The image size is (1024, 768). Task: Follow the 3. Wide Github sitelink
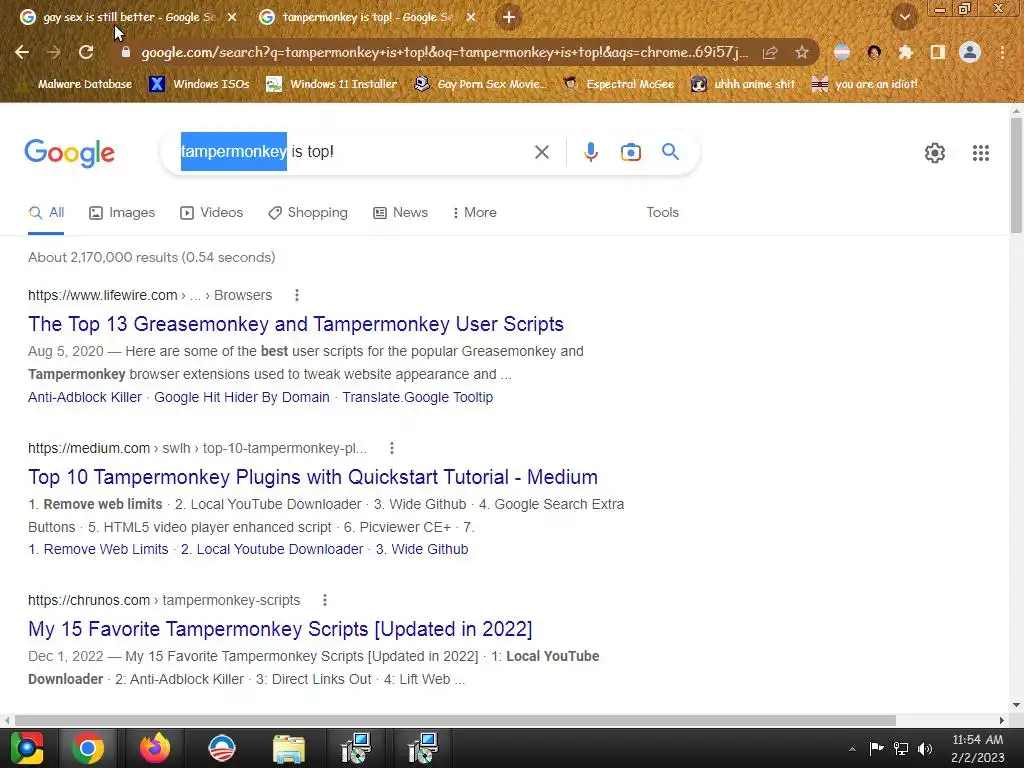422,549
